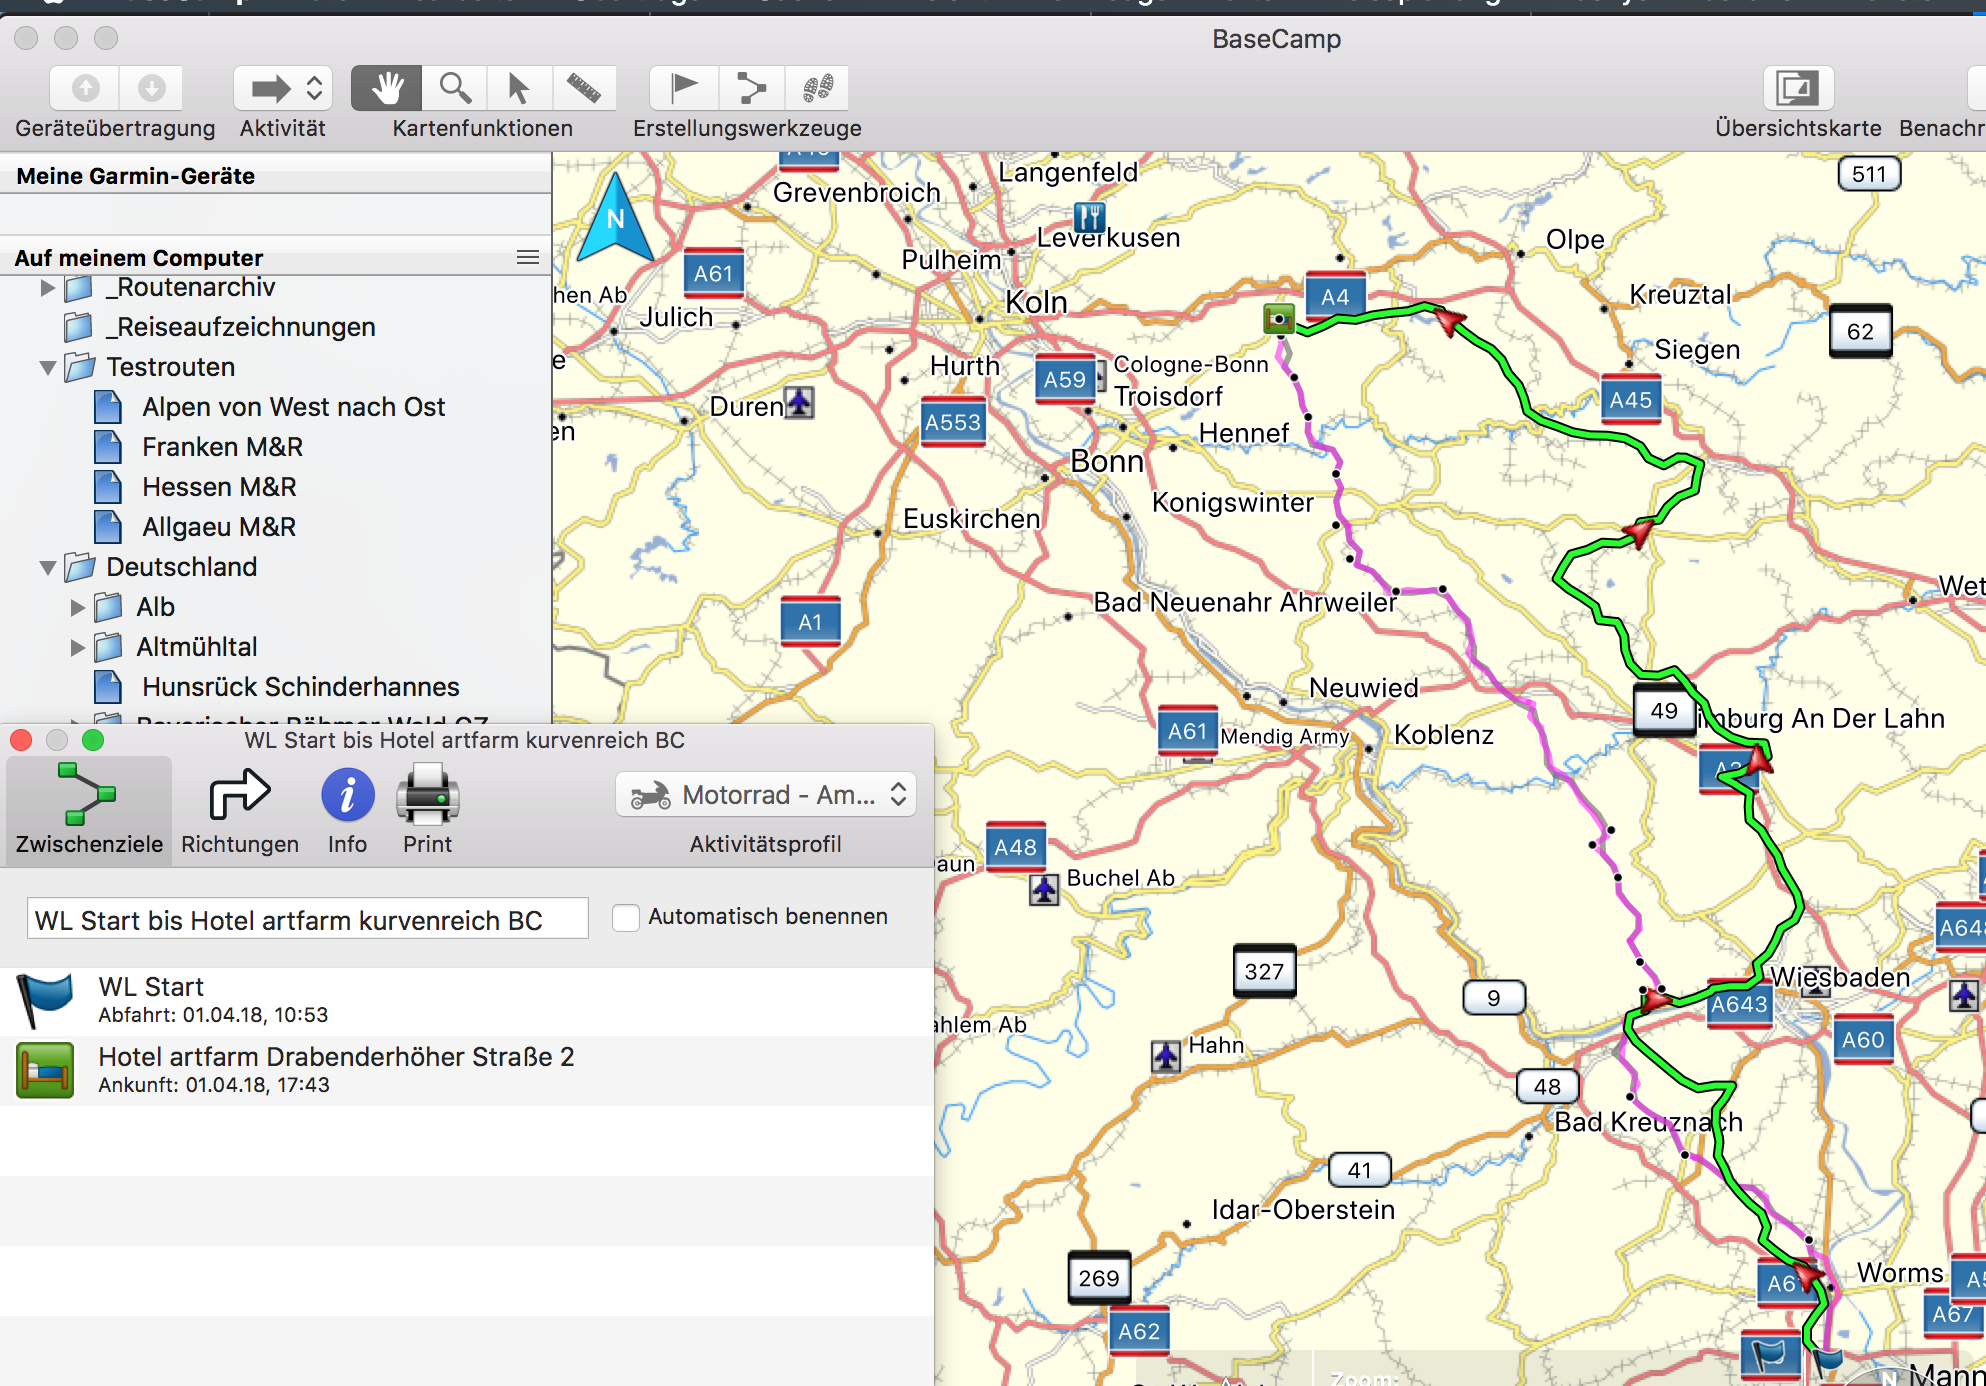Click the route name text field
The width and height of the screenshot is (1986, 1386).
pos(308,919)
